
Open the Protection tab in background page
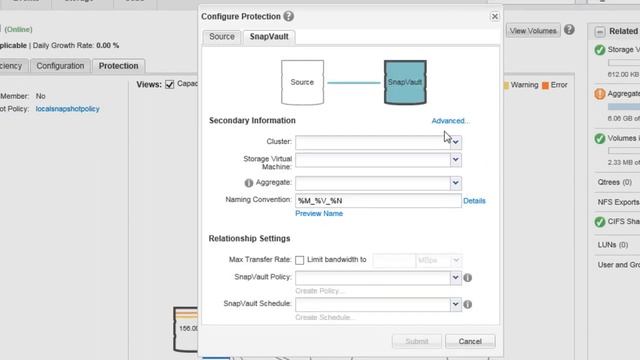tap(118, 66)
